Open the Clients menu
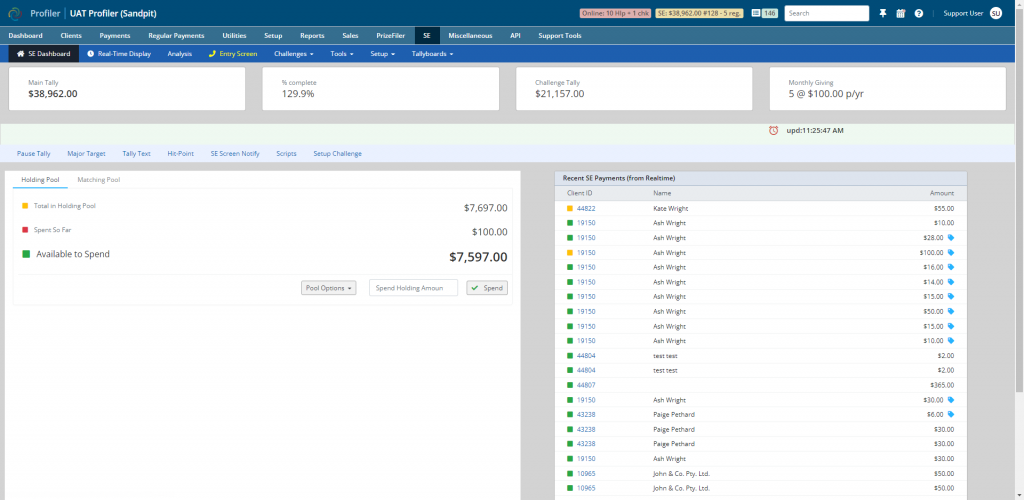The image size is (1024, 500). [71, 35]
